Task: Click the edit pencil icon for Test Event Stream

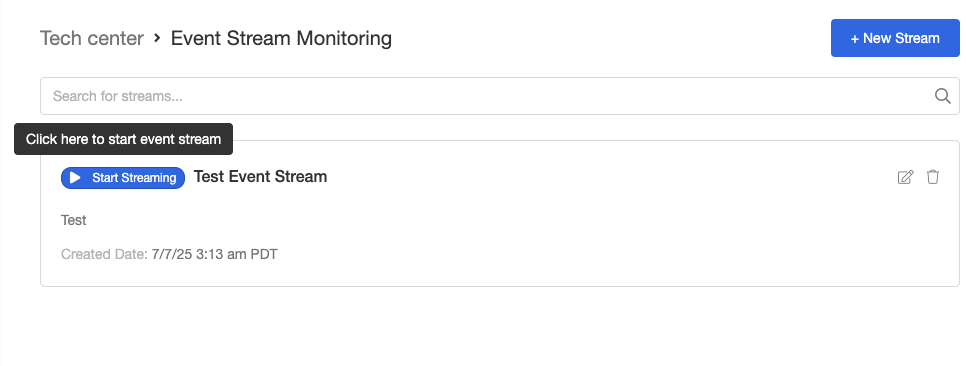Action: coord(905,177)
